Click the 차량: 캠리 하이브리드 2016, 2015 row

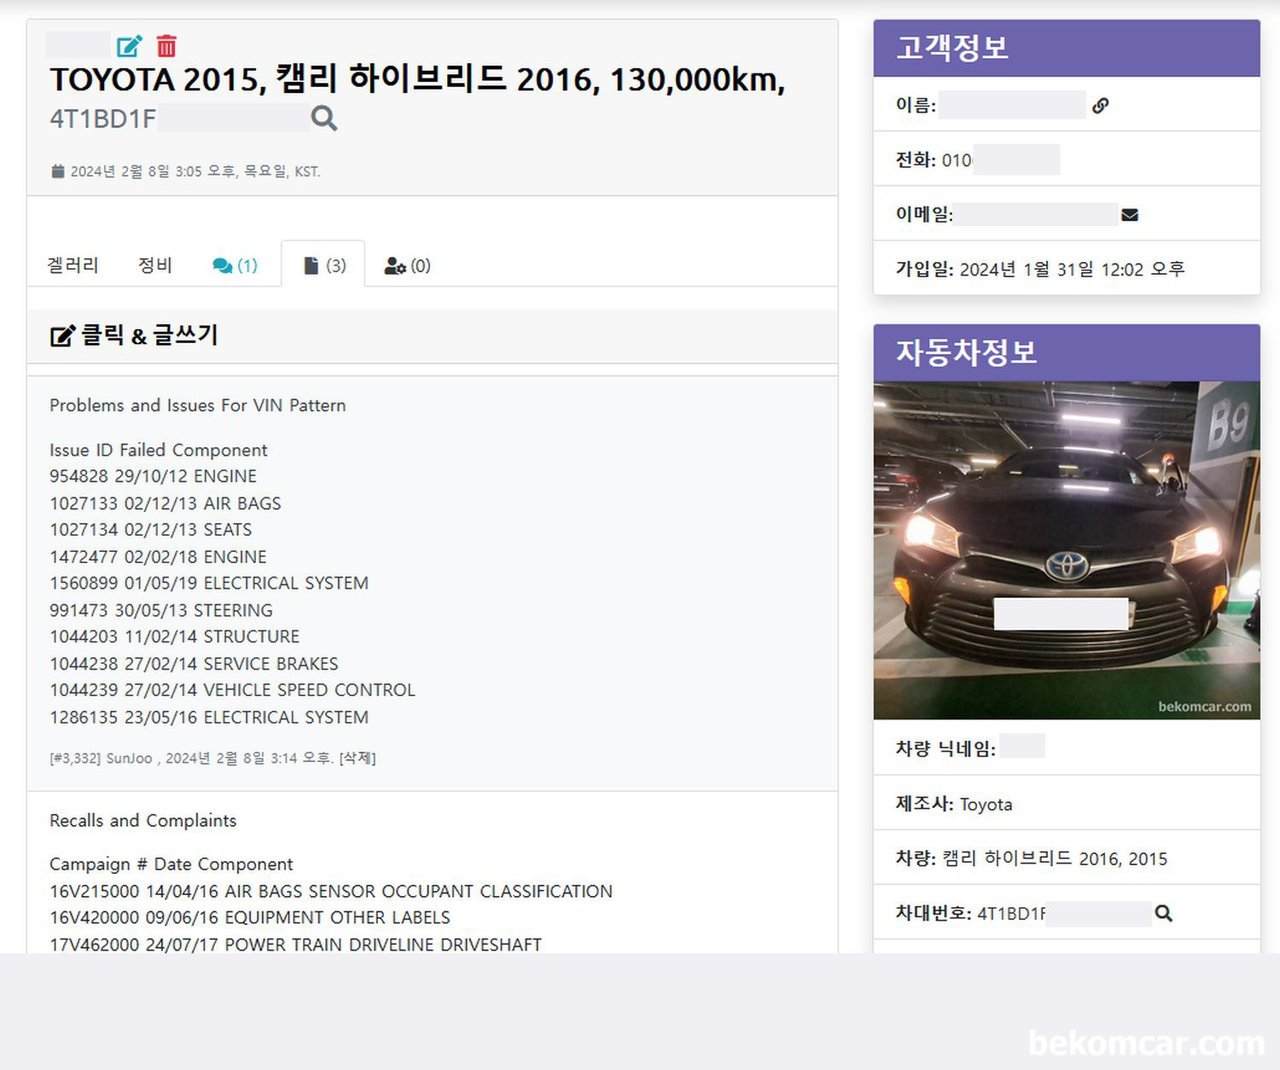tap(1066, 858)
